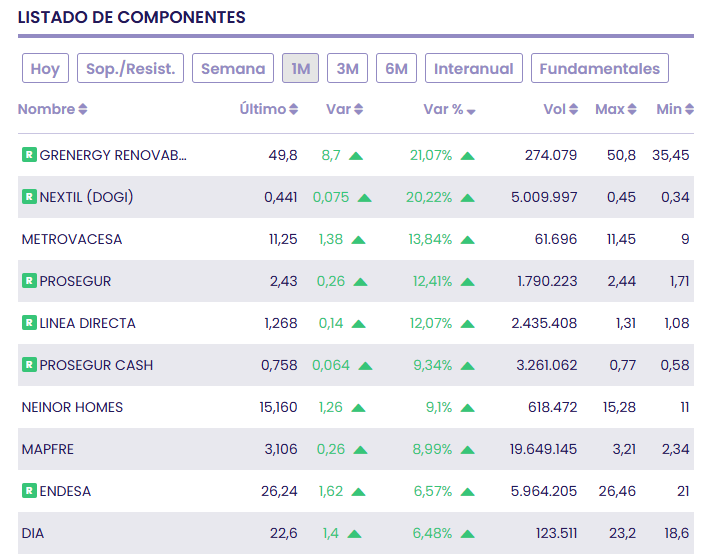Sort the table by Min column
Viewport: 706px width, 554px height.
point(690,109)
